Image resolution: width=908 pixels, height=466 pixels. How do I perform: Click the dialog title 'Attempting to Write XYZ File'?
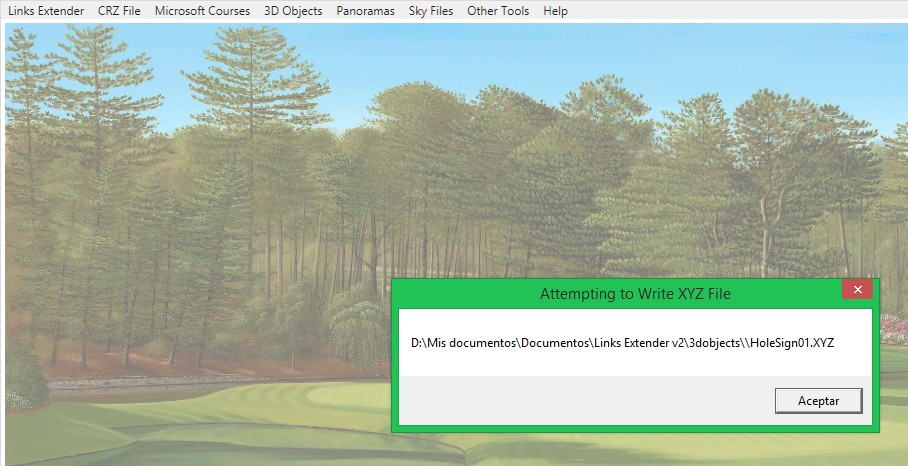coord(635,294)
